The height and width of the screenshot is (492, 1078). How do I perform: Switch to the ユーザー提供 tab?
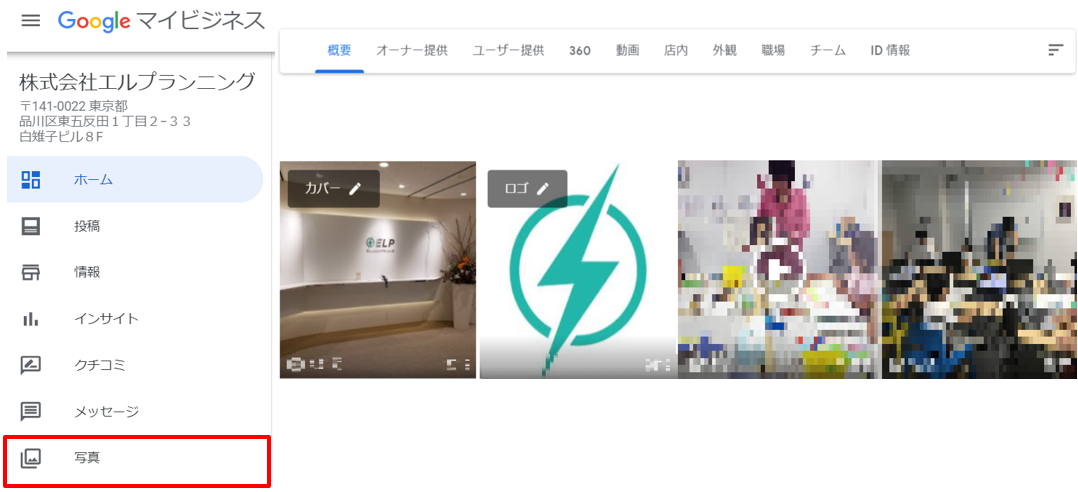[x=508, y=50]
